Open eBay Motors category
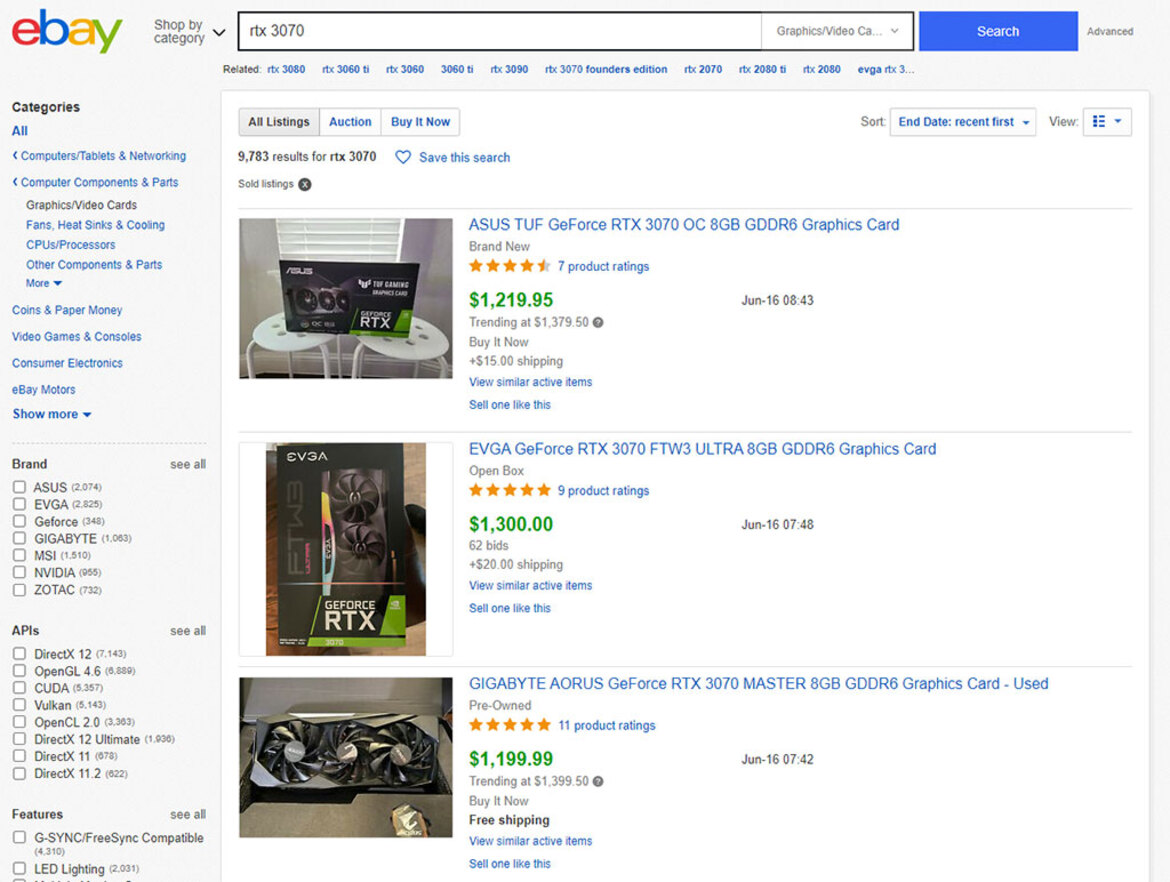Screen dimensions: 1170x882 (43, 390)
